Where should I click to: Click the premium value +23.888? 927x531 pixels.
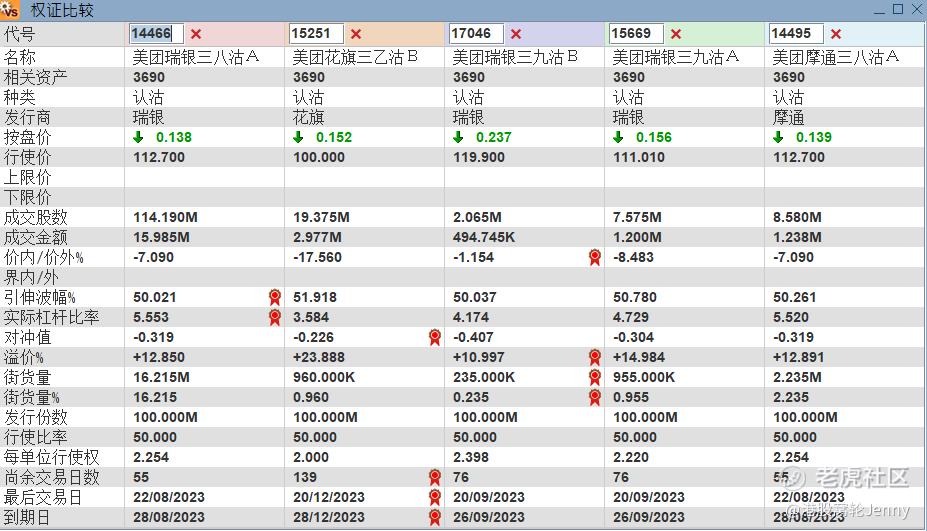pos(319,357)
